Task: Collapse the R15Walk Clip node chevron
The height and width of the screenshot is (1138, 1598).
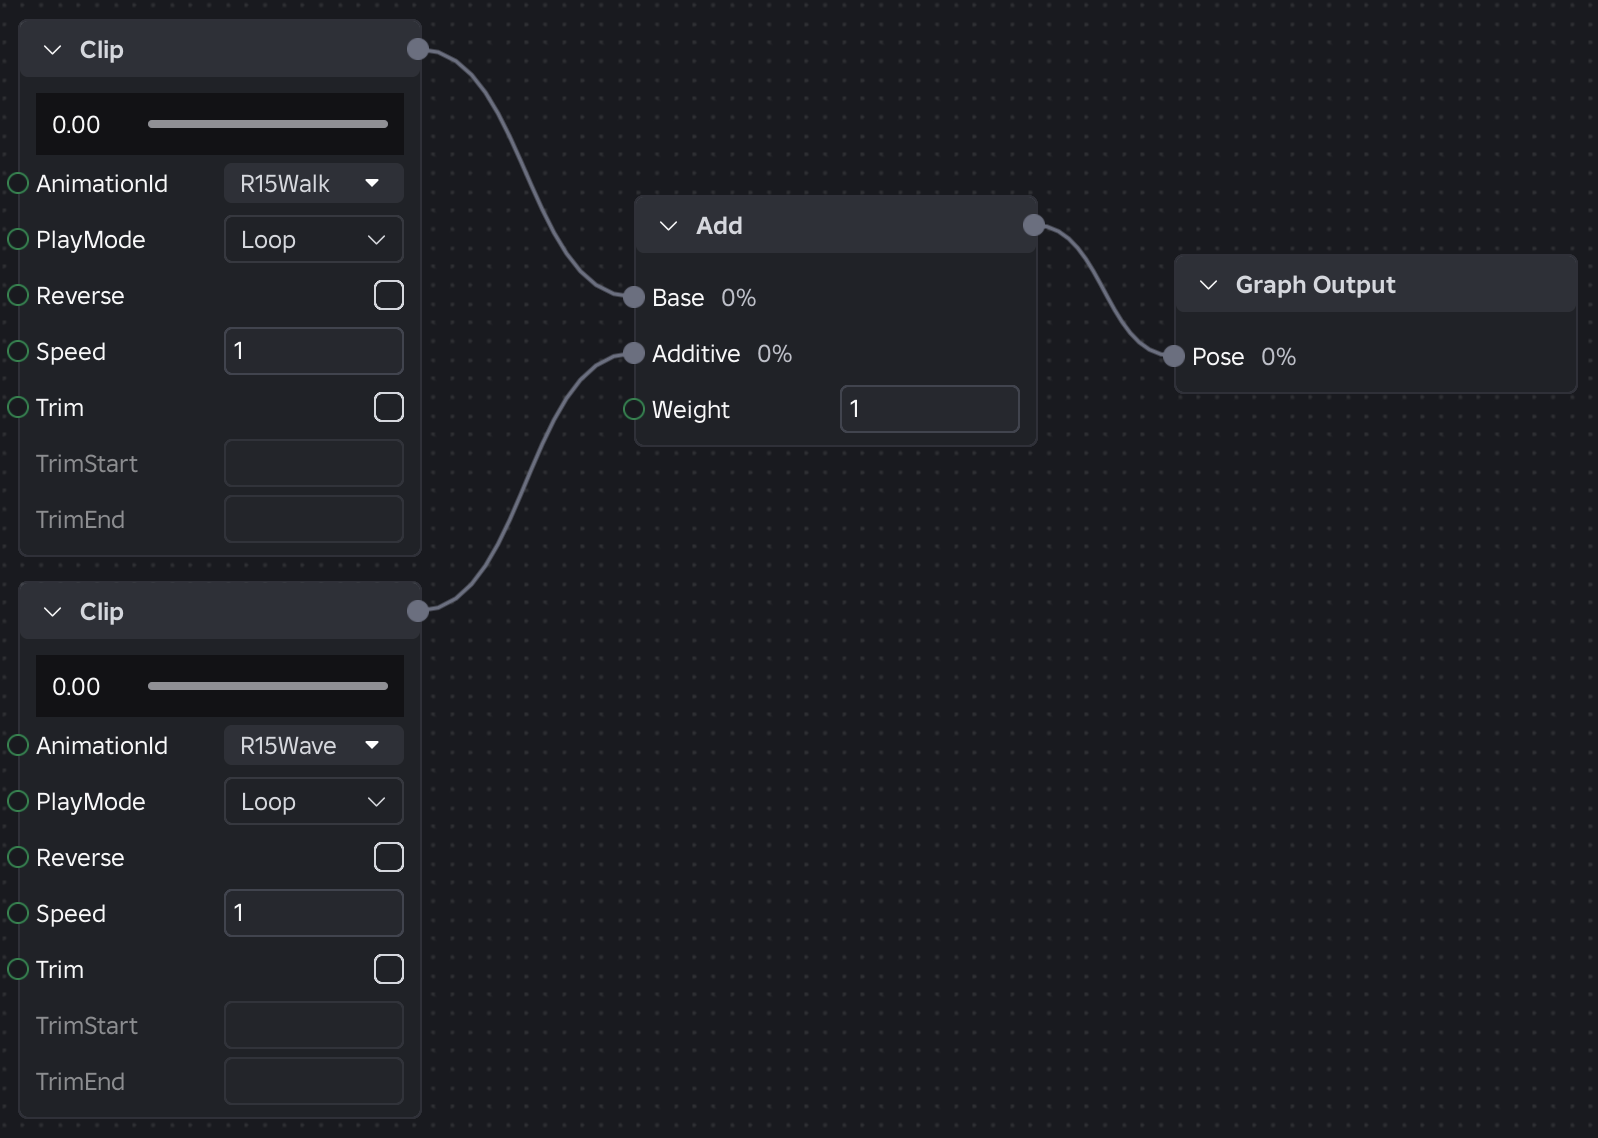Action: [53, 50]
